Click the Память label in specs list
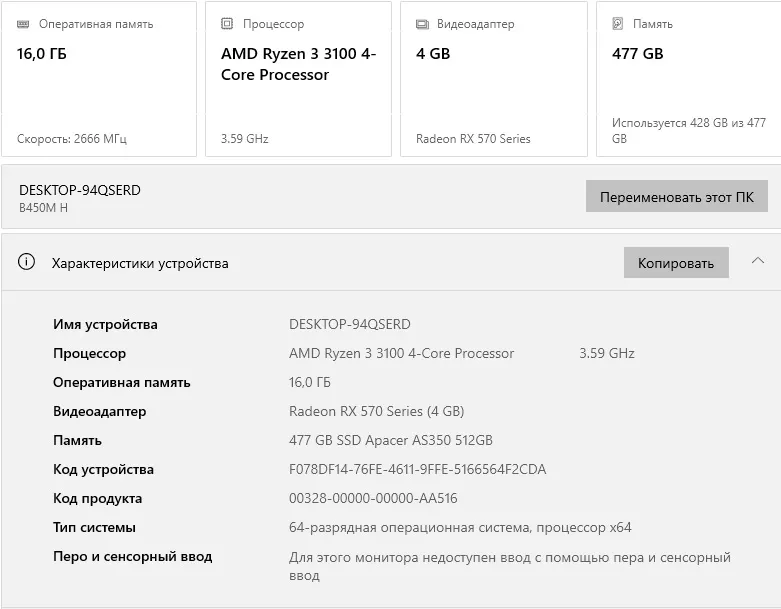Image resolution: width=781 pixels, height=609 pixels. click(x=77, y=440)
